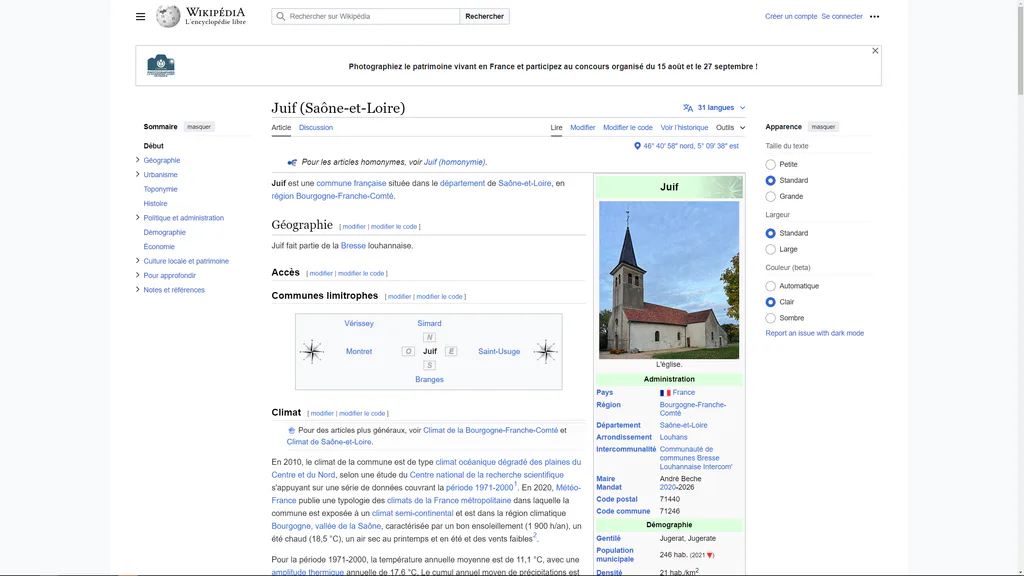Expand Pour approfondir section

[137, 275]
